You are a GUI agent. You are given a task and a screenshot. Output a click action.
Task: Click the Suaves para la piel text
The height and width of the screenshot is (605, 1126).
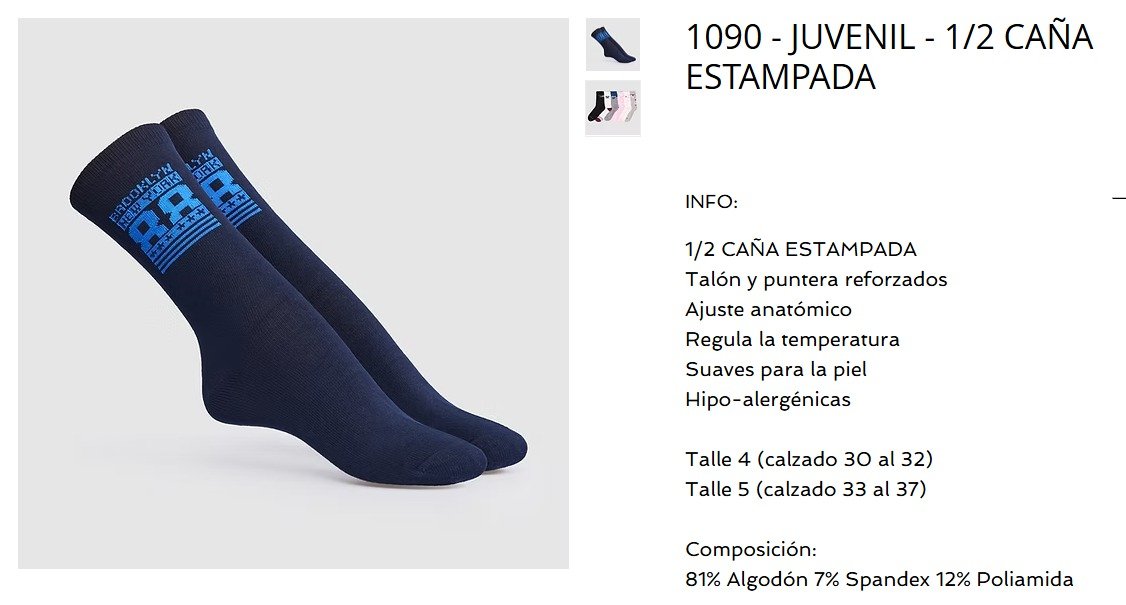click(x=776, y=369)
